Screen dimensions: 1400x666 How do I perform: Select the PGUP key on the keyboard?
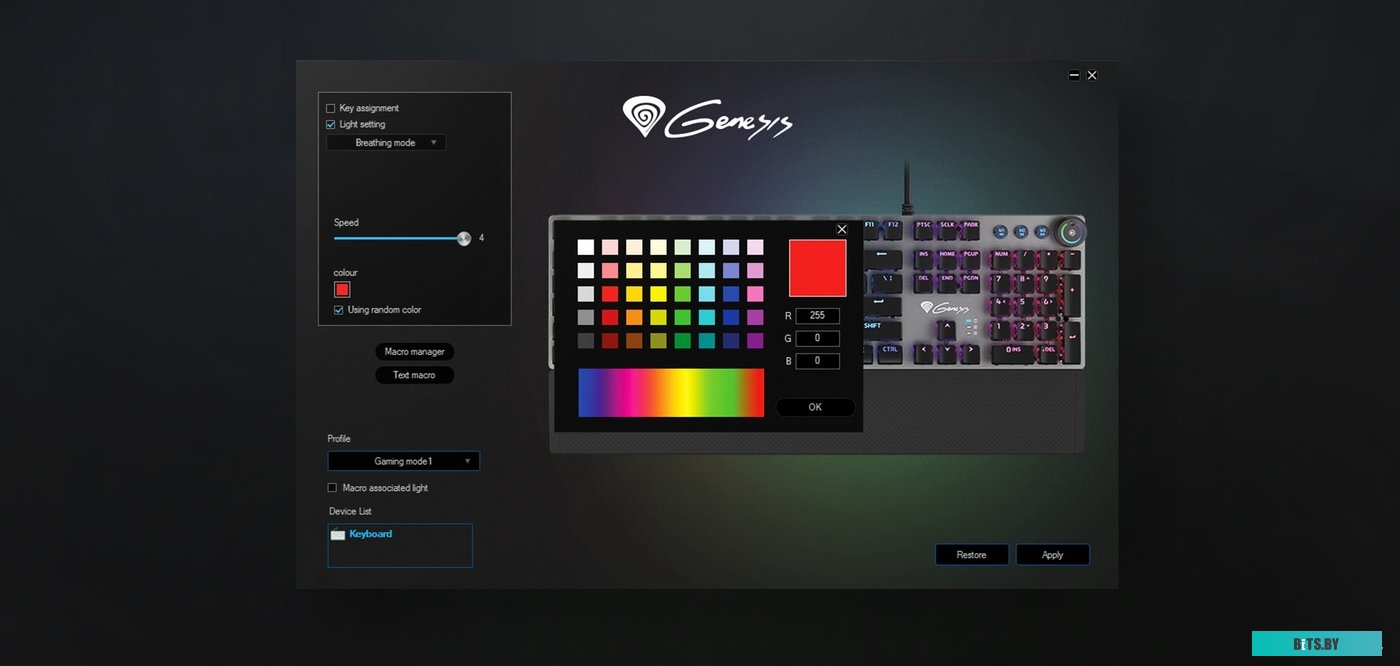pos(971,259)
